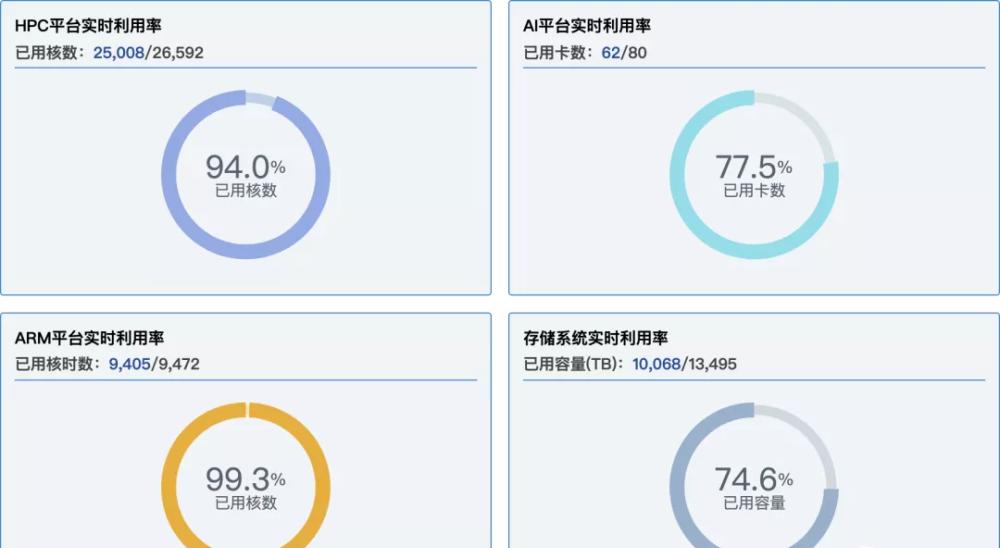Click the storage total value 13,495
This screenshot has height=548, width=1000.
(712, 364)
